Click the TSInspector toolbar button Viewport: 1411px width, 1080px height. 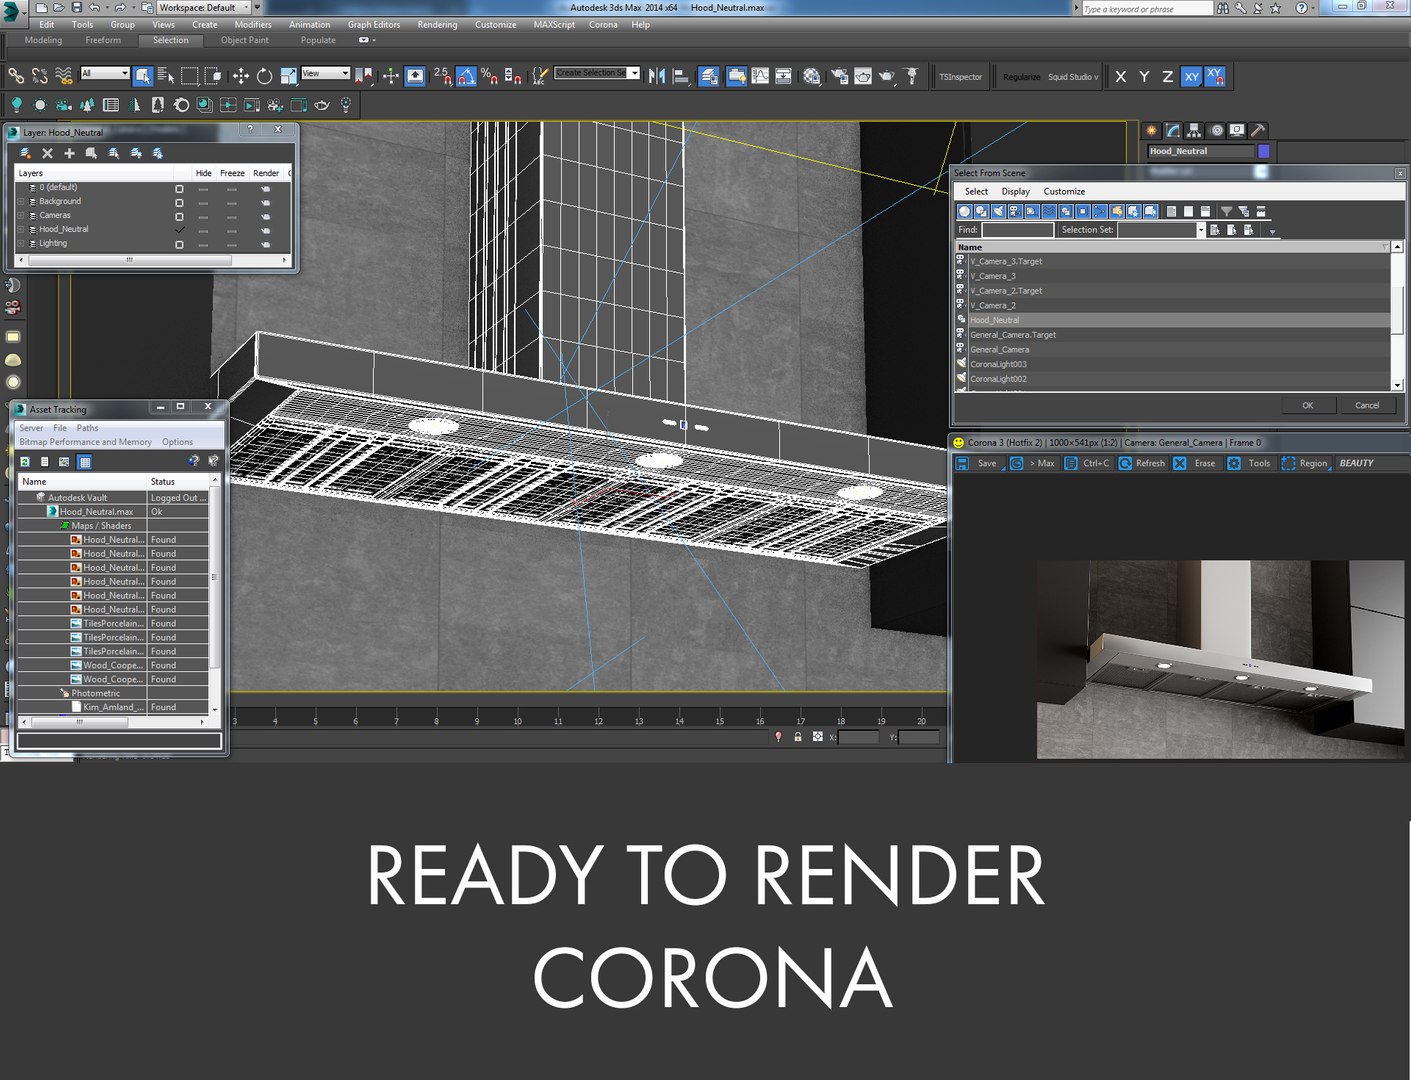[960, 77]
